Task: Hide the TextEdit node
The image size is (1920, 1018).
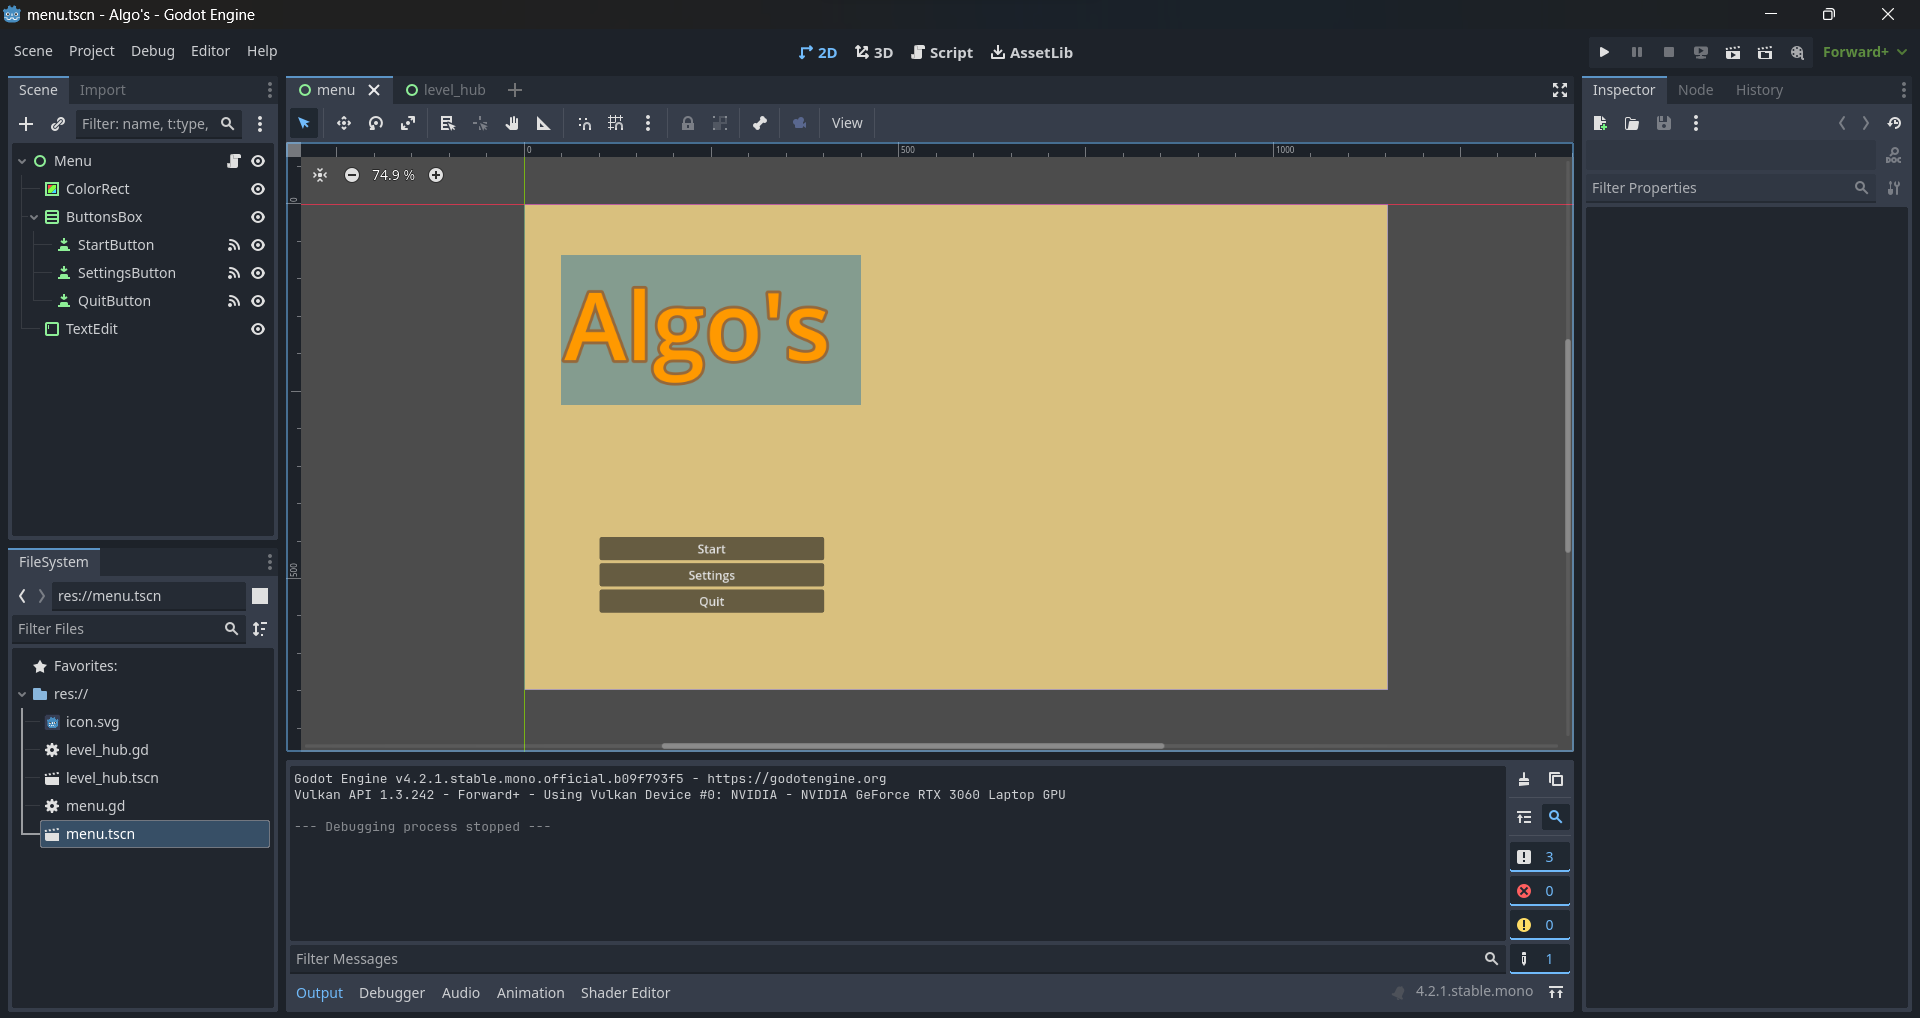Action: (258, 329)
